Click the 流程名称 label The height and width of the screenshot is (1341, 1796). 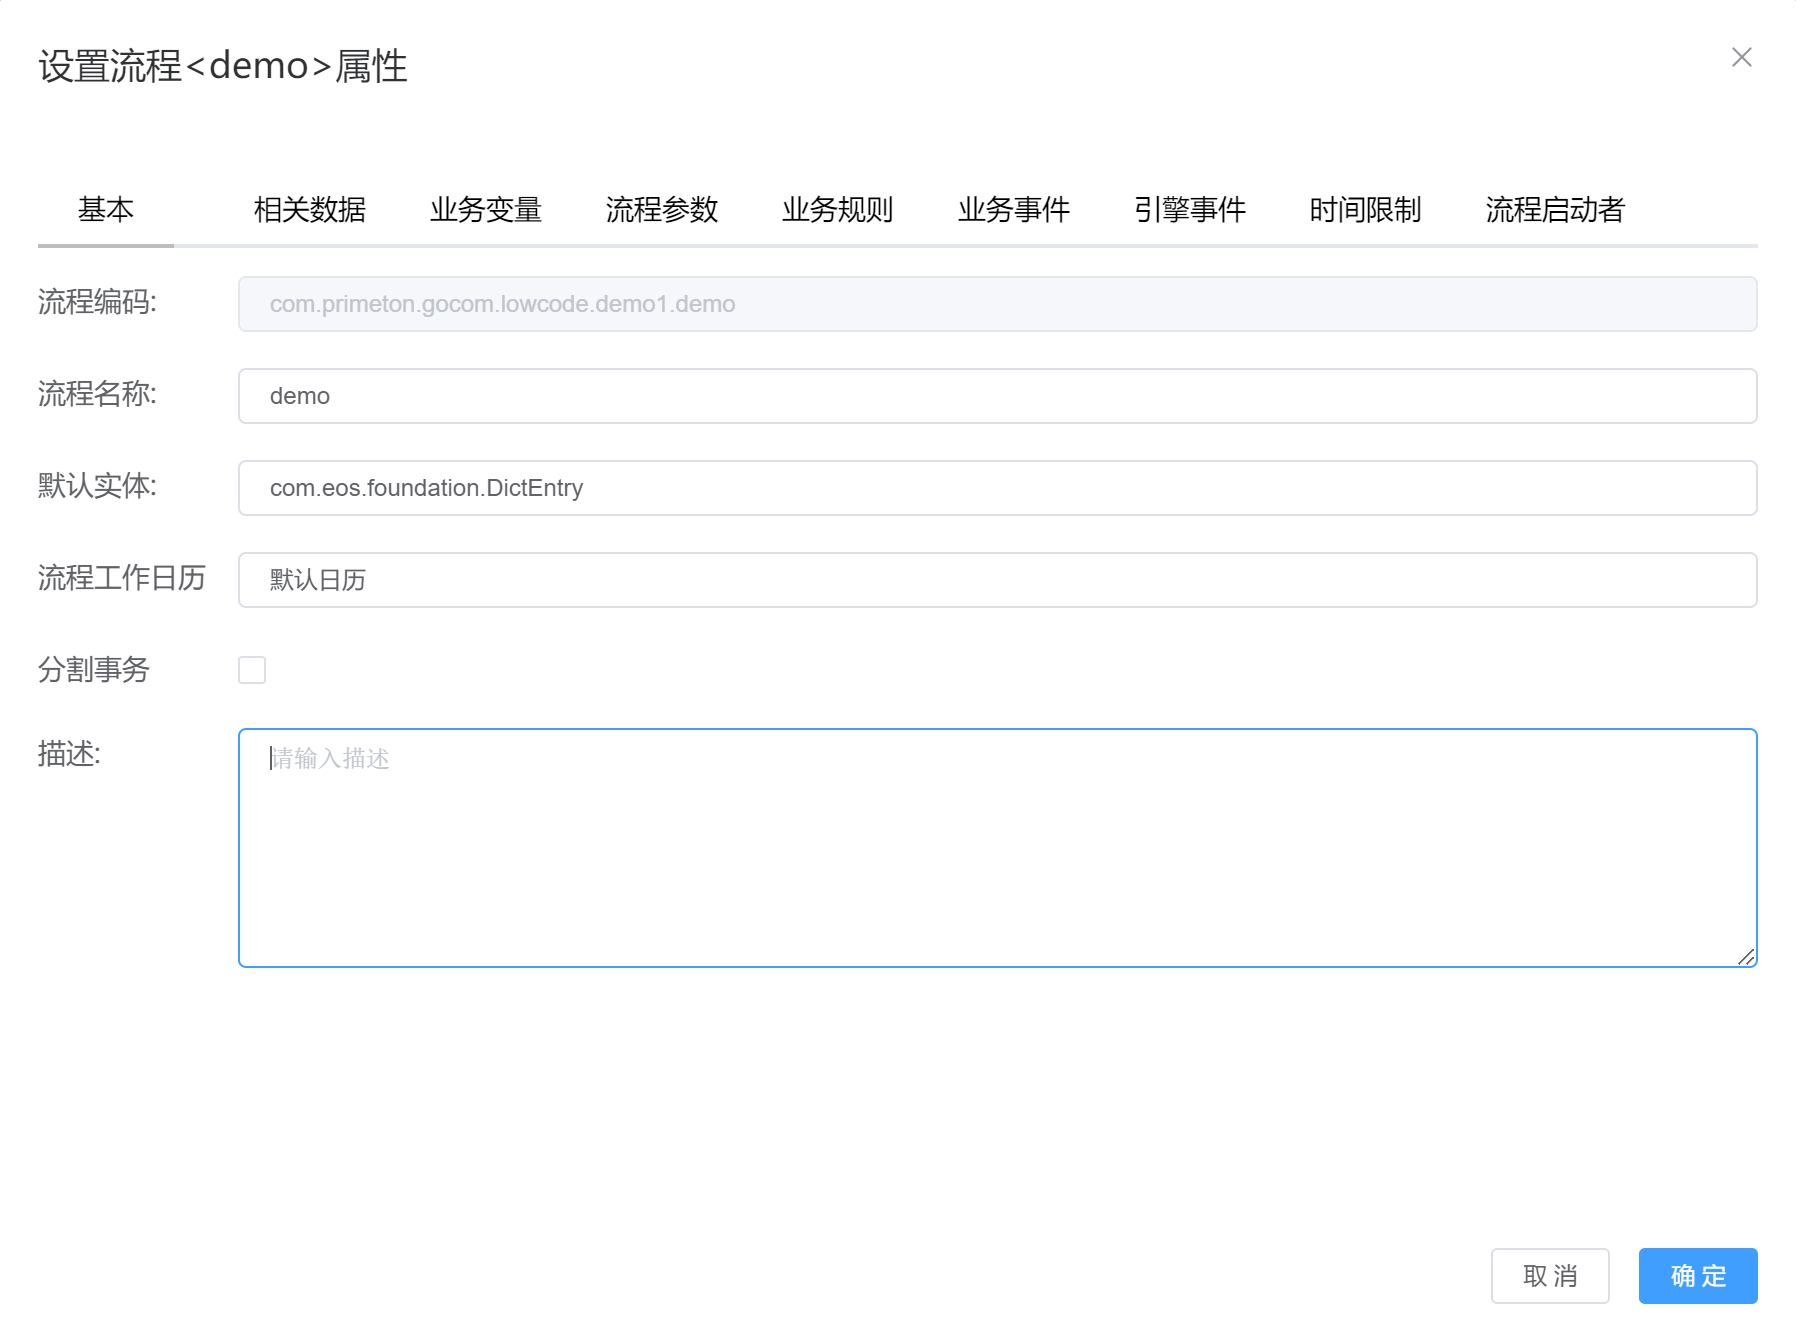click(x=97, y=394)
